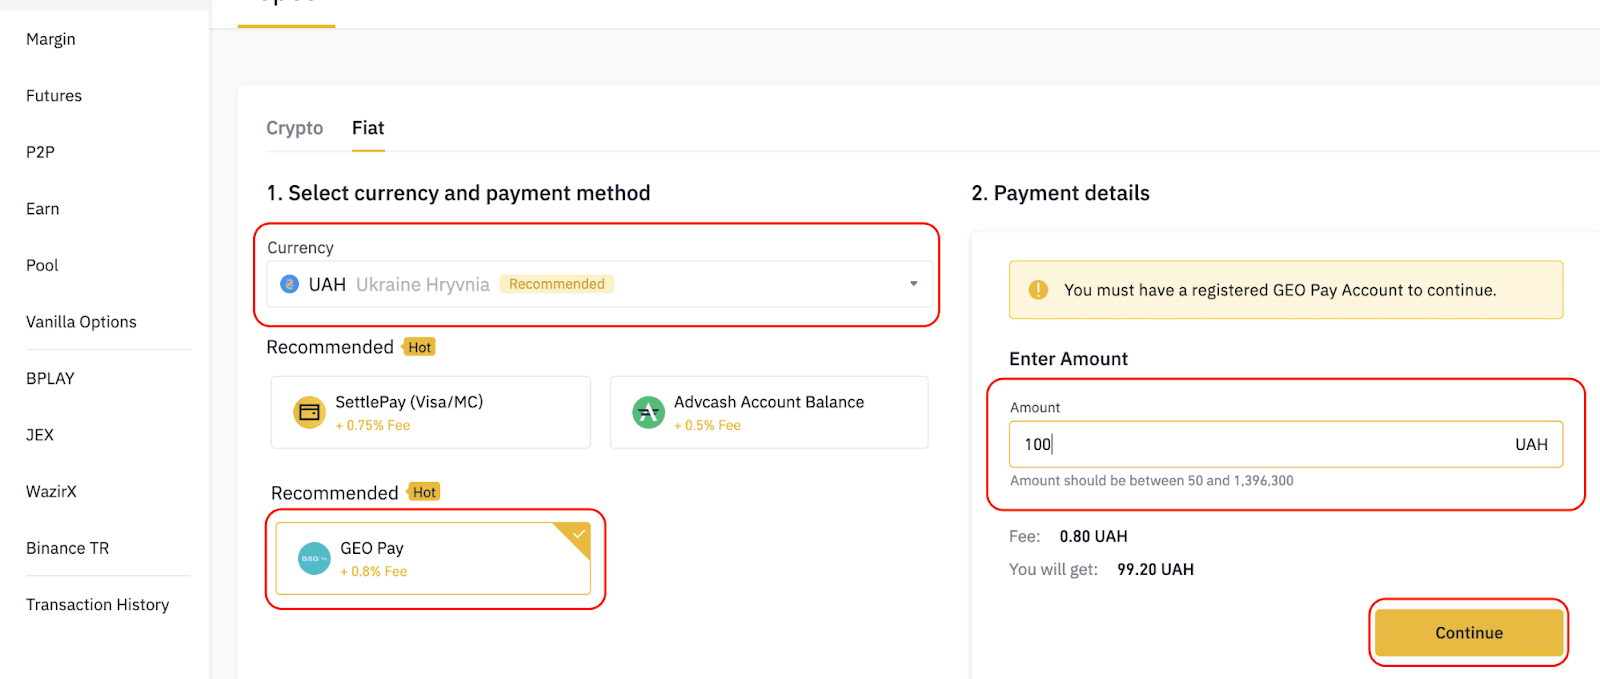This screenshot has height=679, width=1600.
Task: Select Advcash Account Balance payment method
Action: point(769,412)
